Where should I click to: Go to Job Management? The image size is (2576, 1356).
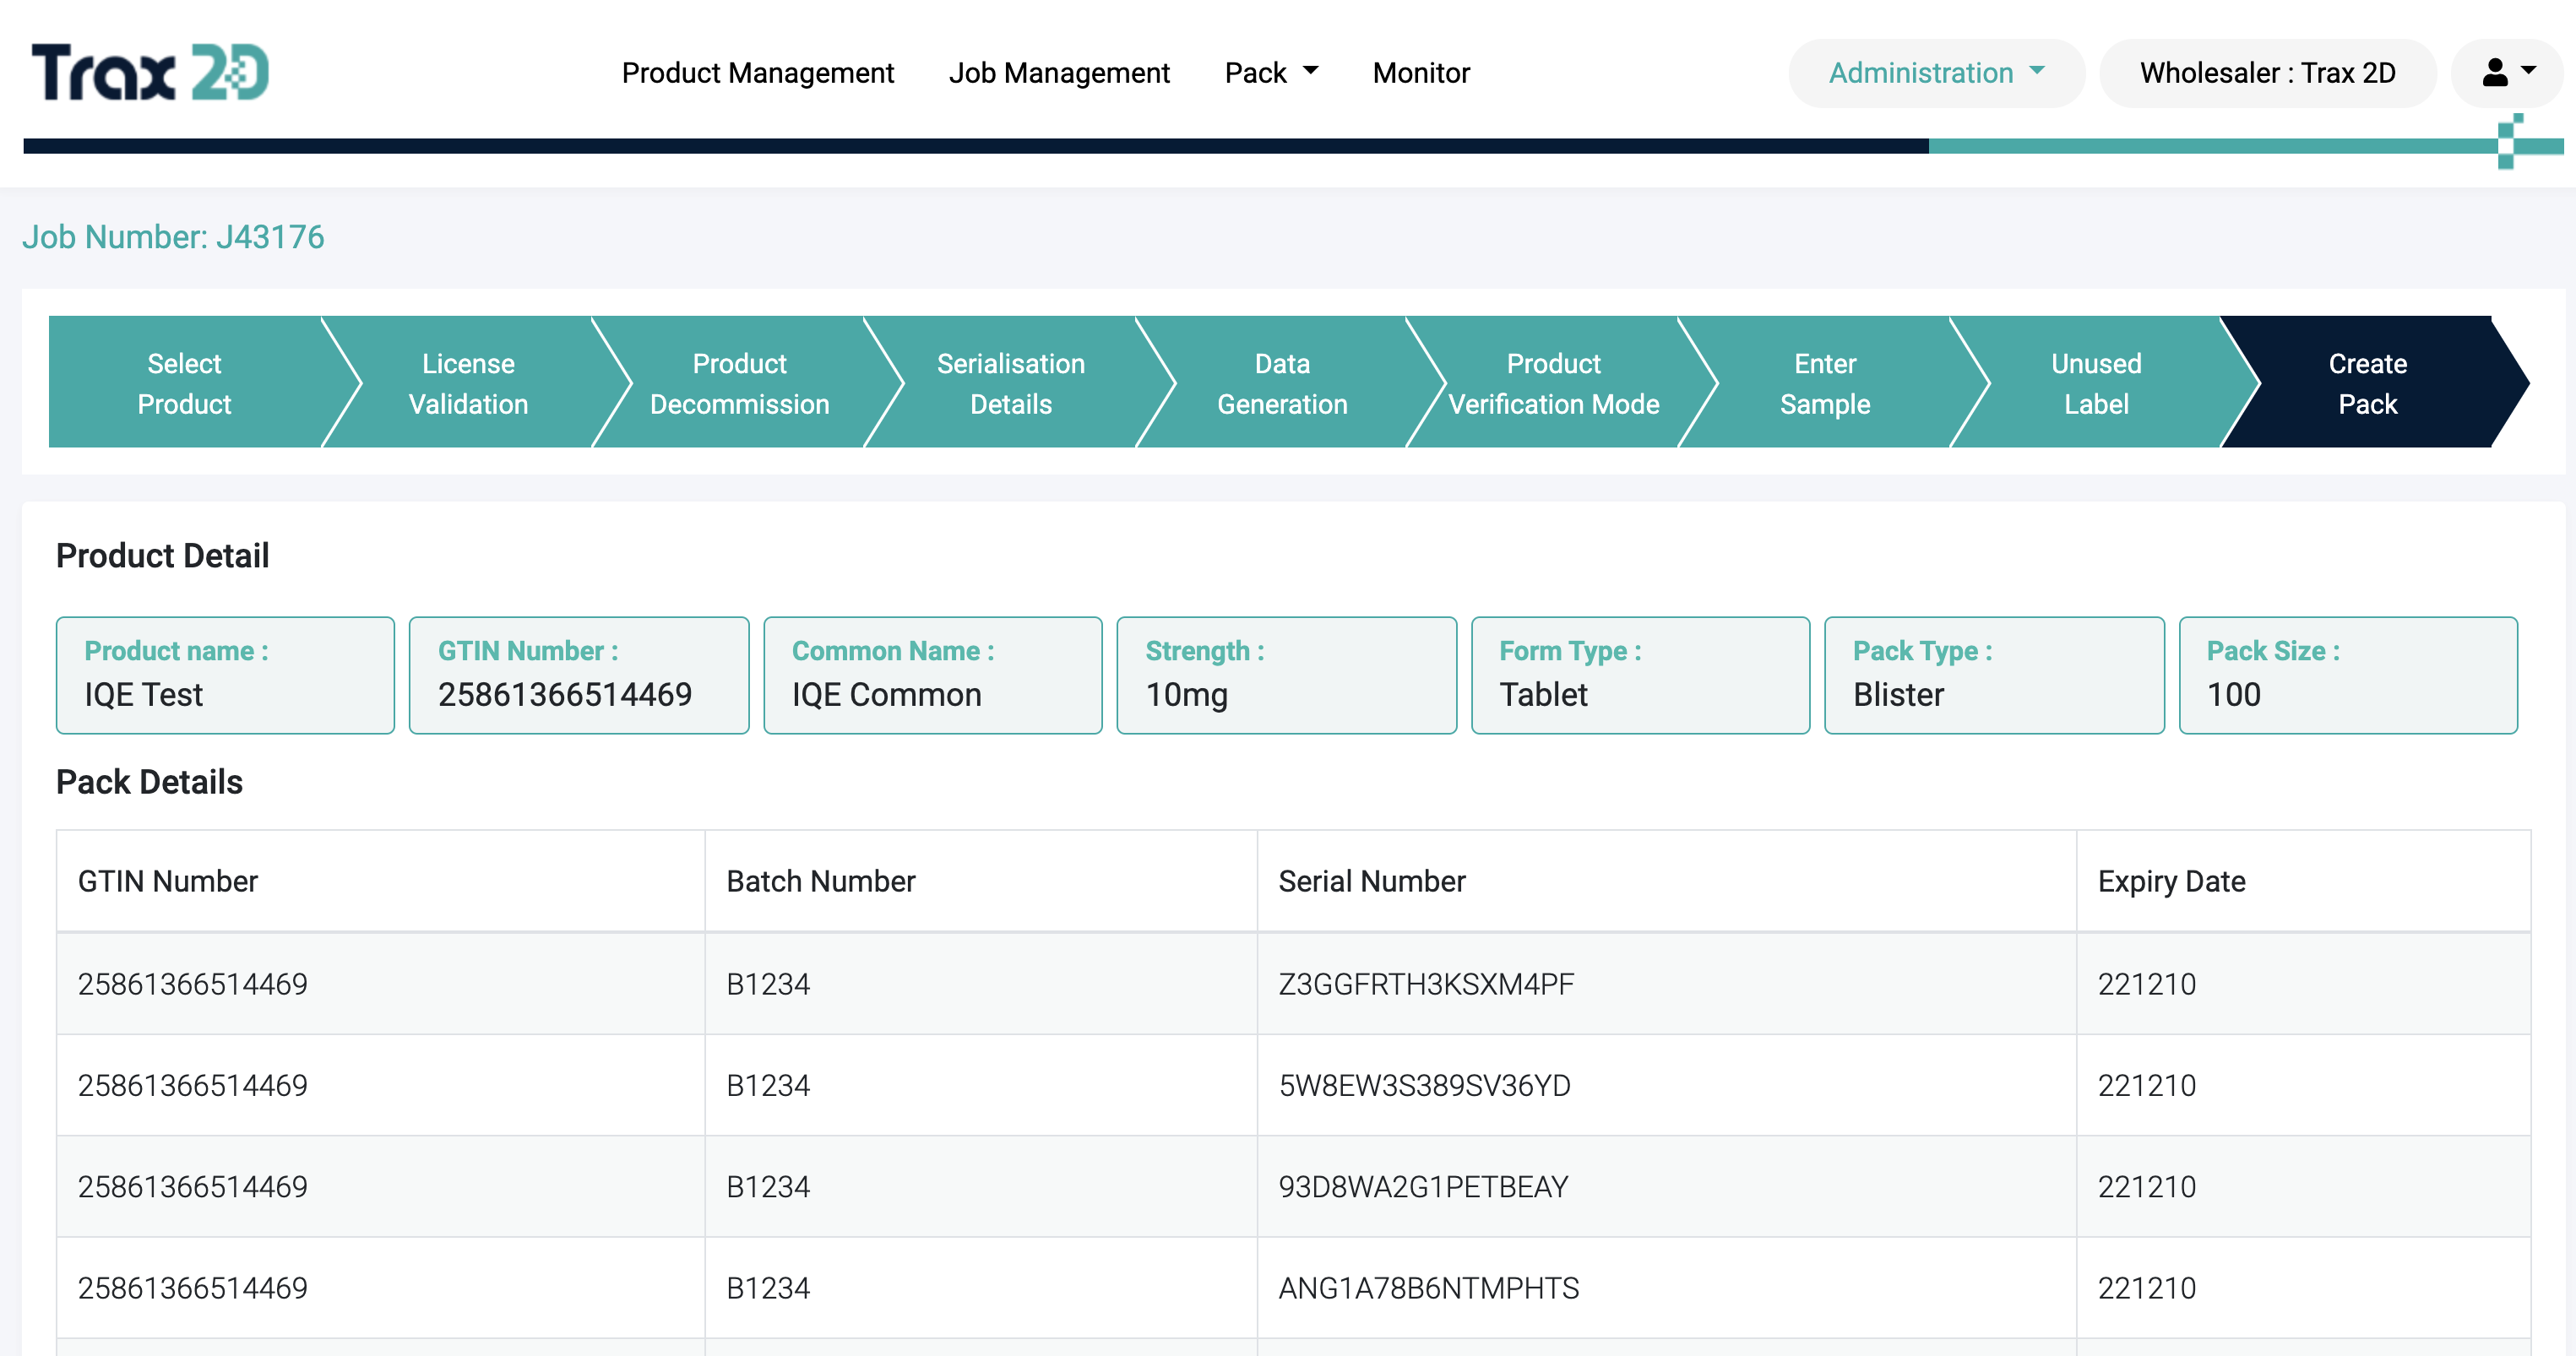pyautogui.click(x=1059, y=73)
